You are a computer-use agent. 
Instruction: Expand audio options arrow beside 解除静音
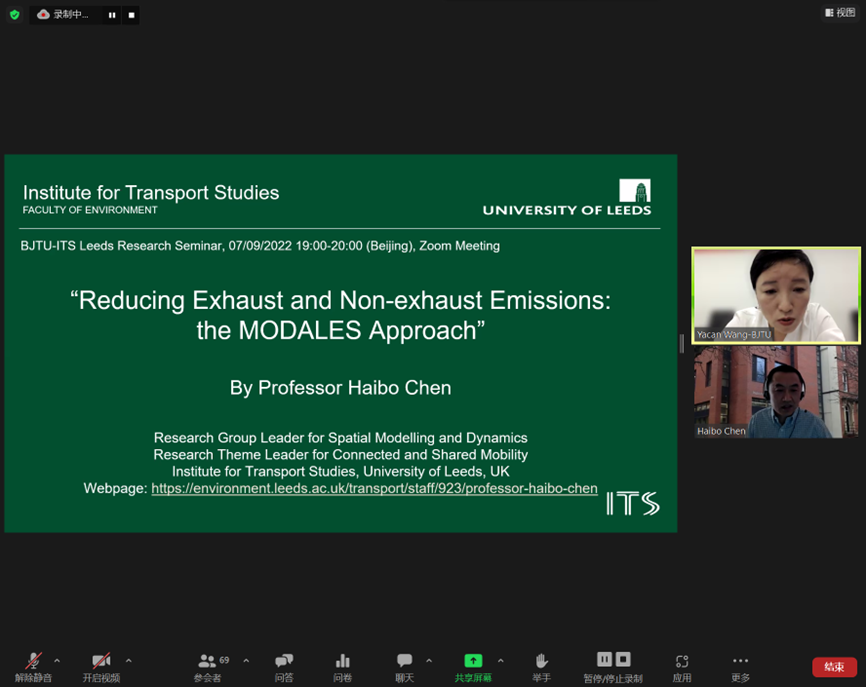(x=57, y=660)
